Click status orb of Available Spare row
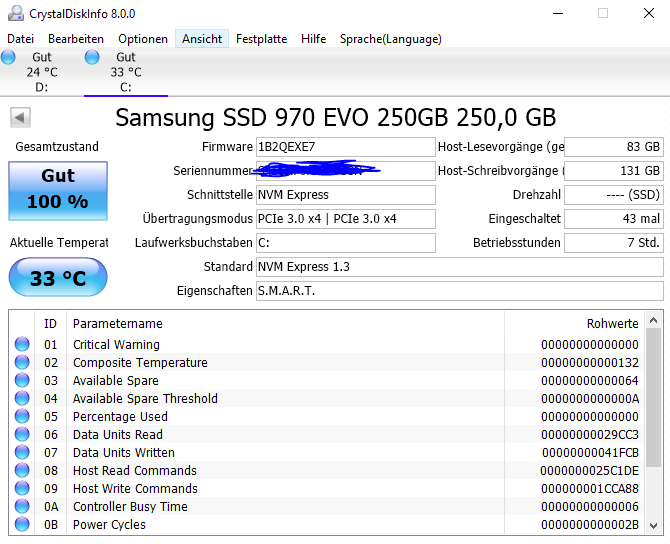The height and width of the screenshot is (544, 670). pos(22,380)
